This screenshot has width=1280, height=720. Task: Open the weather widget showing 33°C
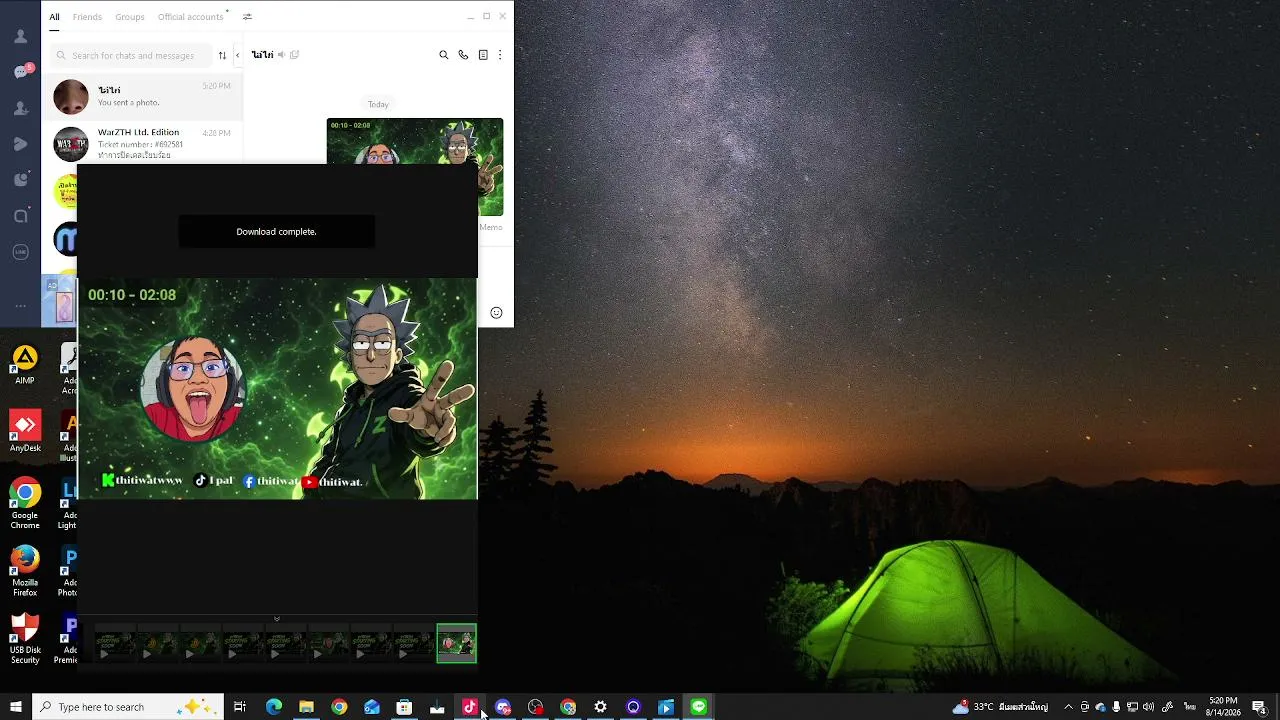(x=1001, y=707)
